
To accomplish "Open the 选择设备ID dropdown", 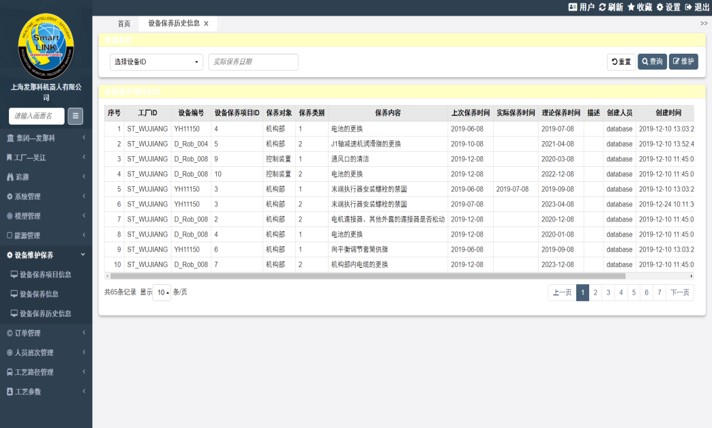I will coord(156,62).
